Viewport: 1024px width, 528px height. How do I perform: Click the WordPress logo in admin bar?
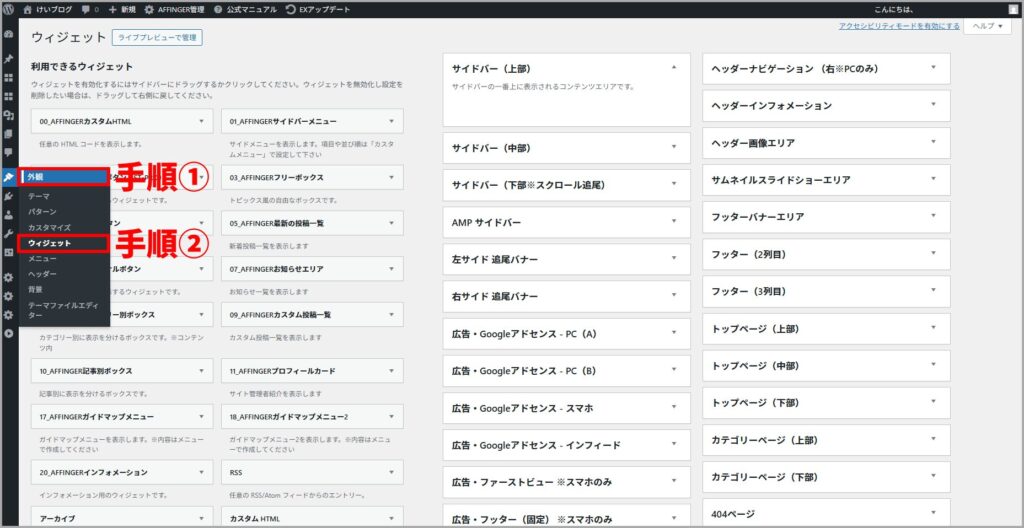coord(9,9)
